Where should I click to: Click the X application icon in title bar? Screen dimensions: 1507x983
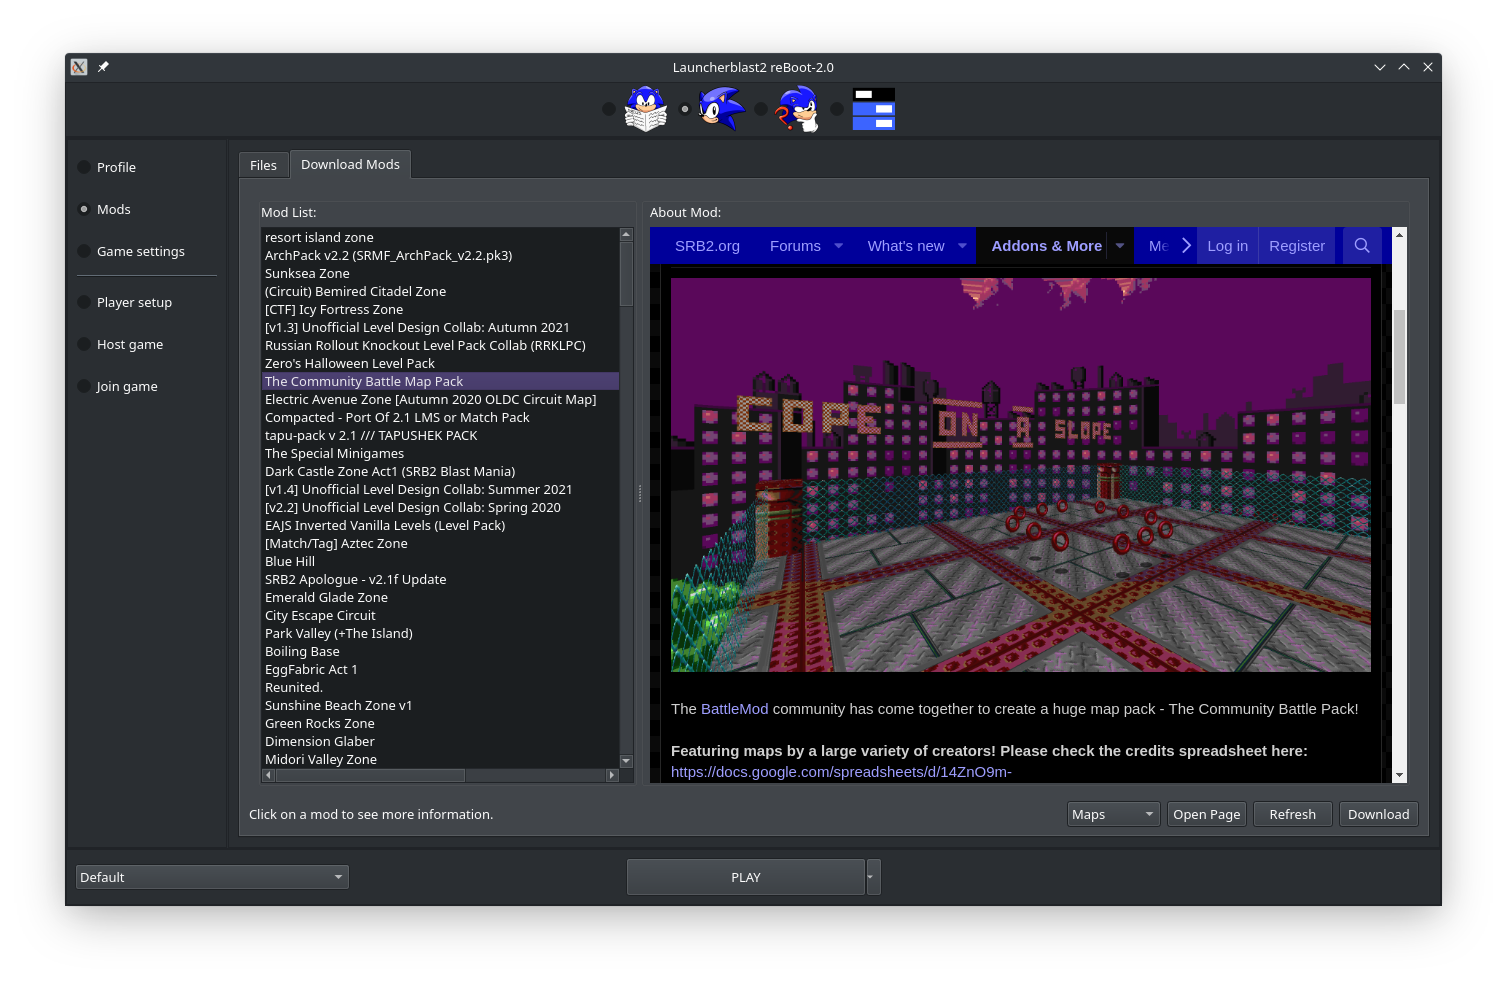click(x=79, y=67)
